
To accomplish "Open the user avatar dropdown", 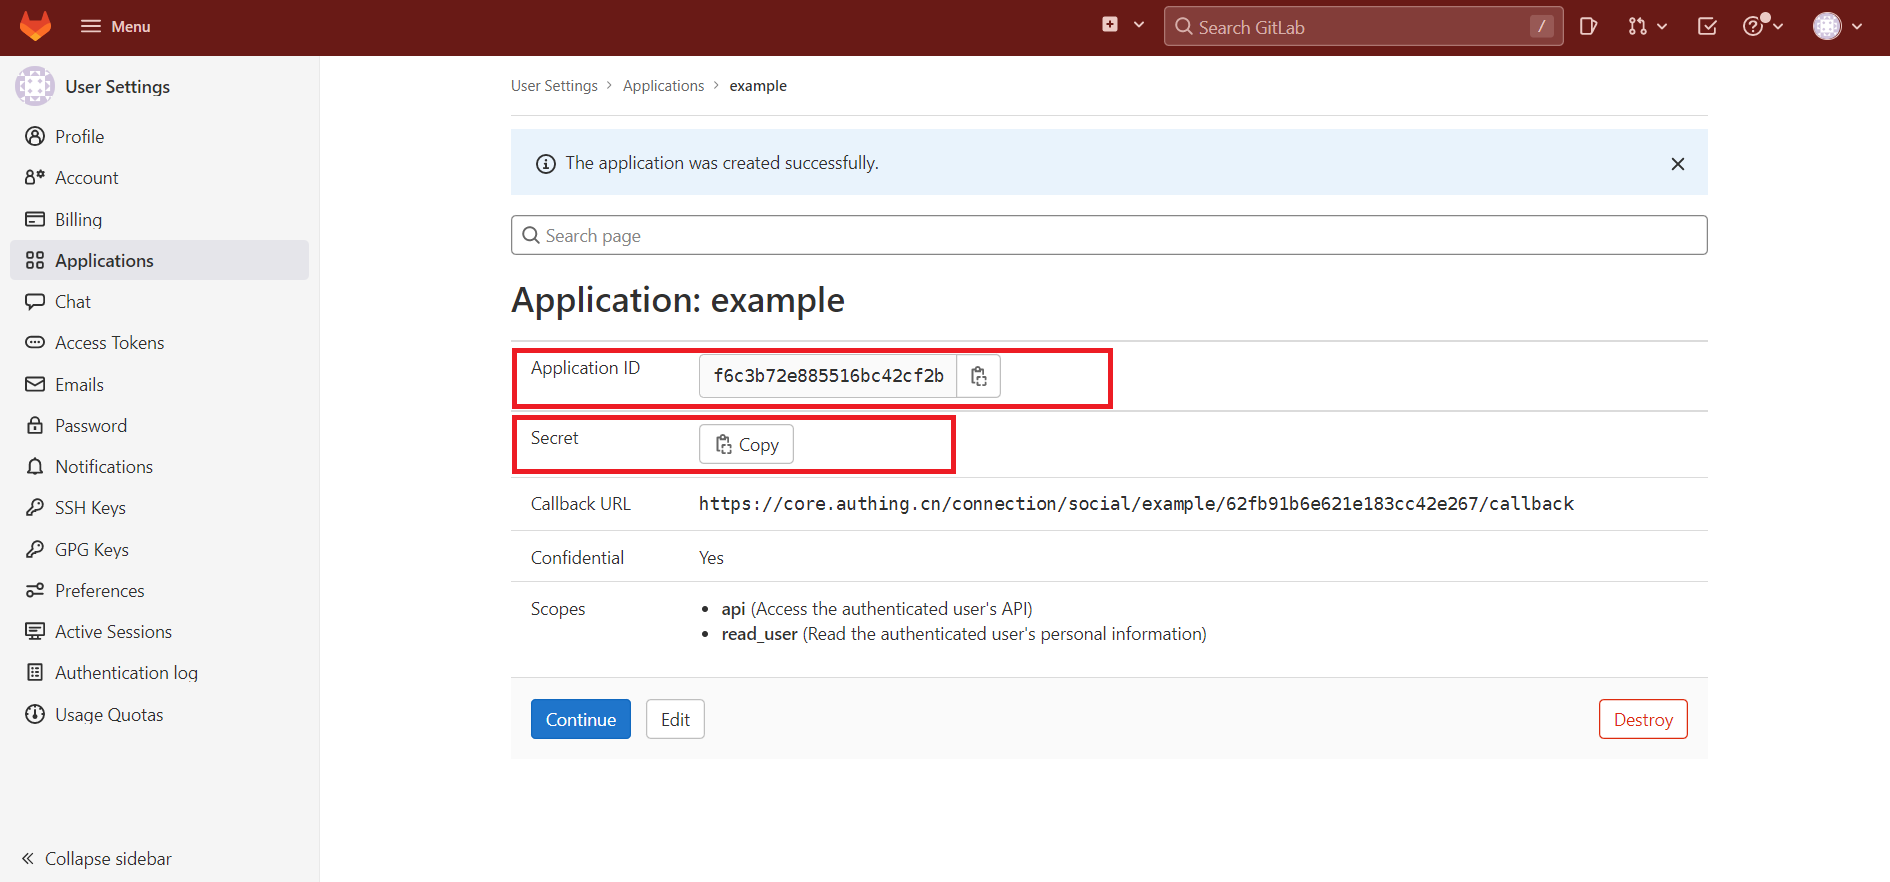I will pyautogui.click(x=1837, y=27).
